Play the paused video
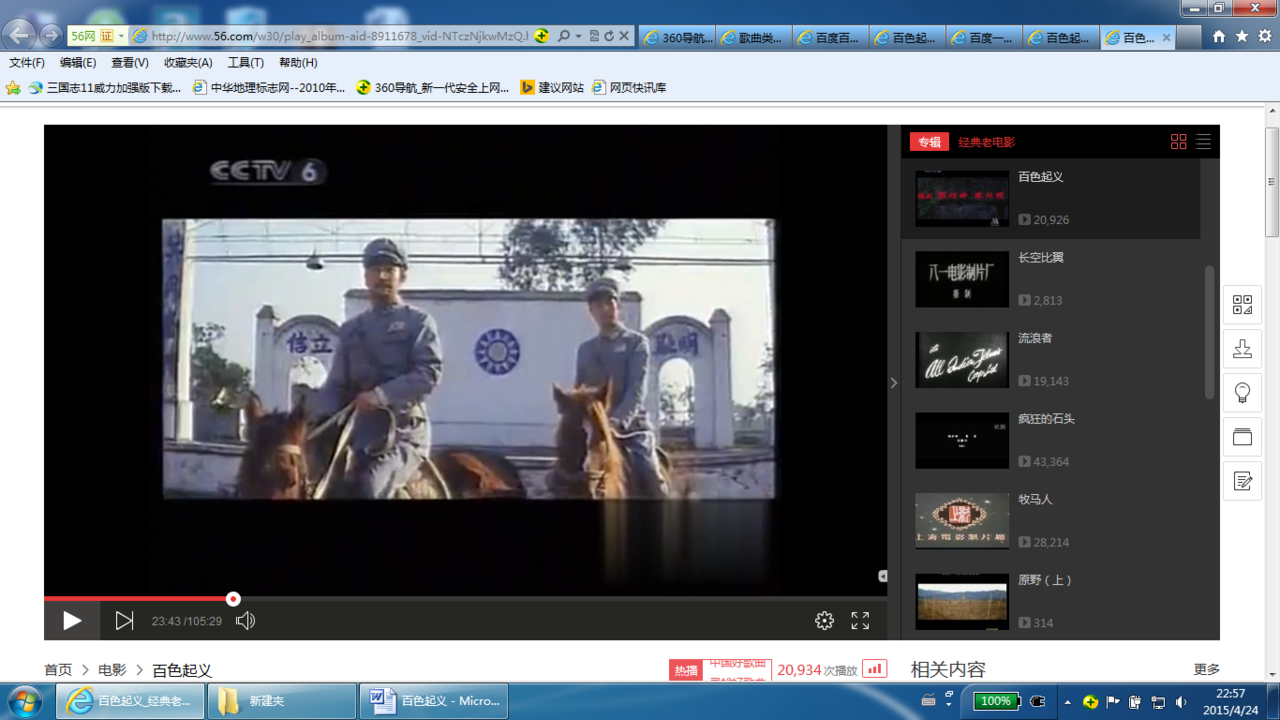 (x=72, y=621)
